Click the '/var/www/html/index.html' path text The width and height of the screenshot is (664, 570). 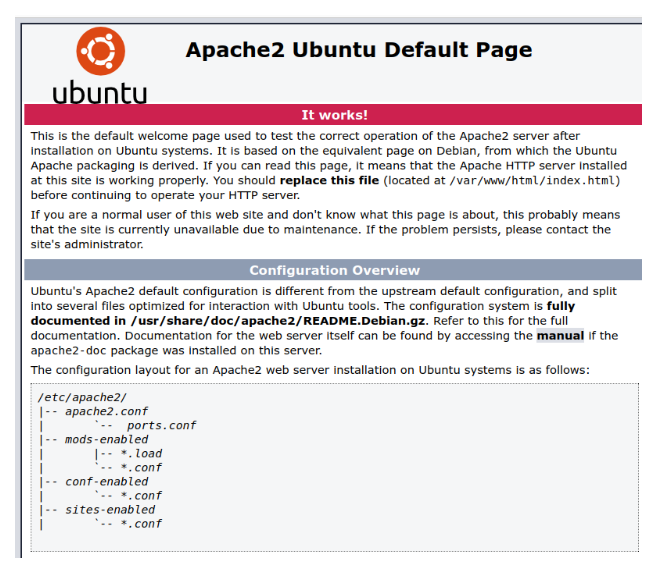click(x=531, y=181)
